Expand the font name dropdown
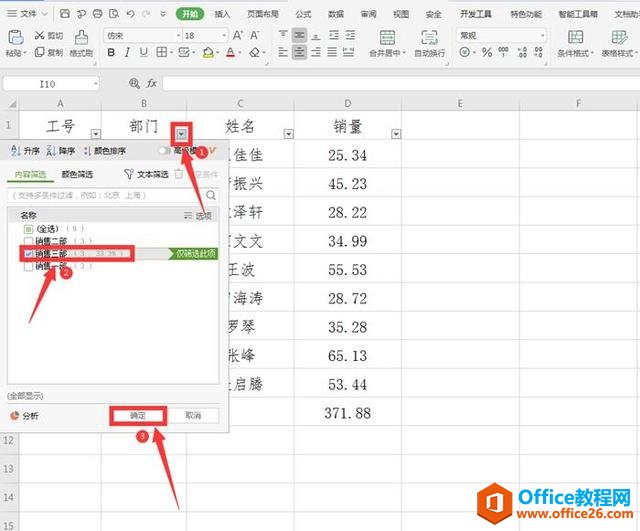This screenshot has height=531, width=640. 178,36
